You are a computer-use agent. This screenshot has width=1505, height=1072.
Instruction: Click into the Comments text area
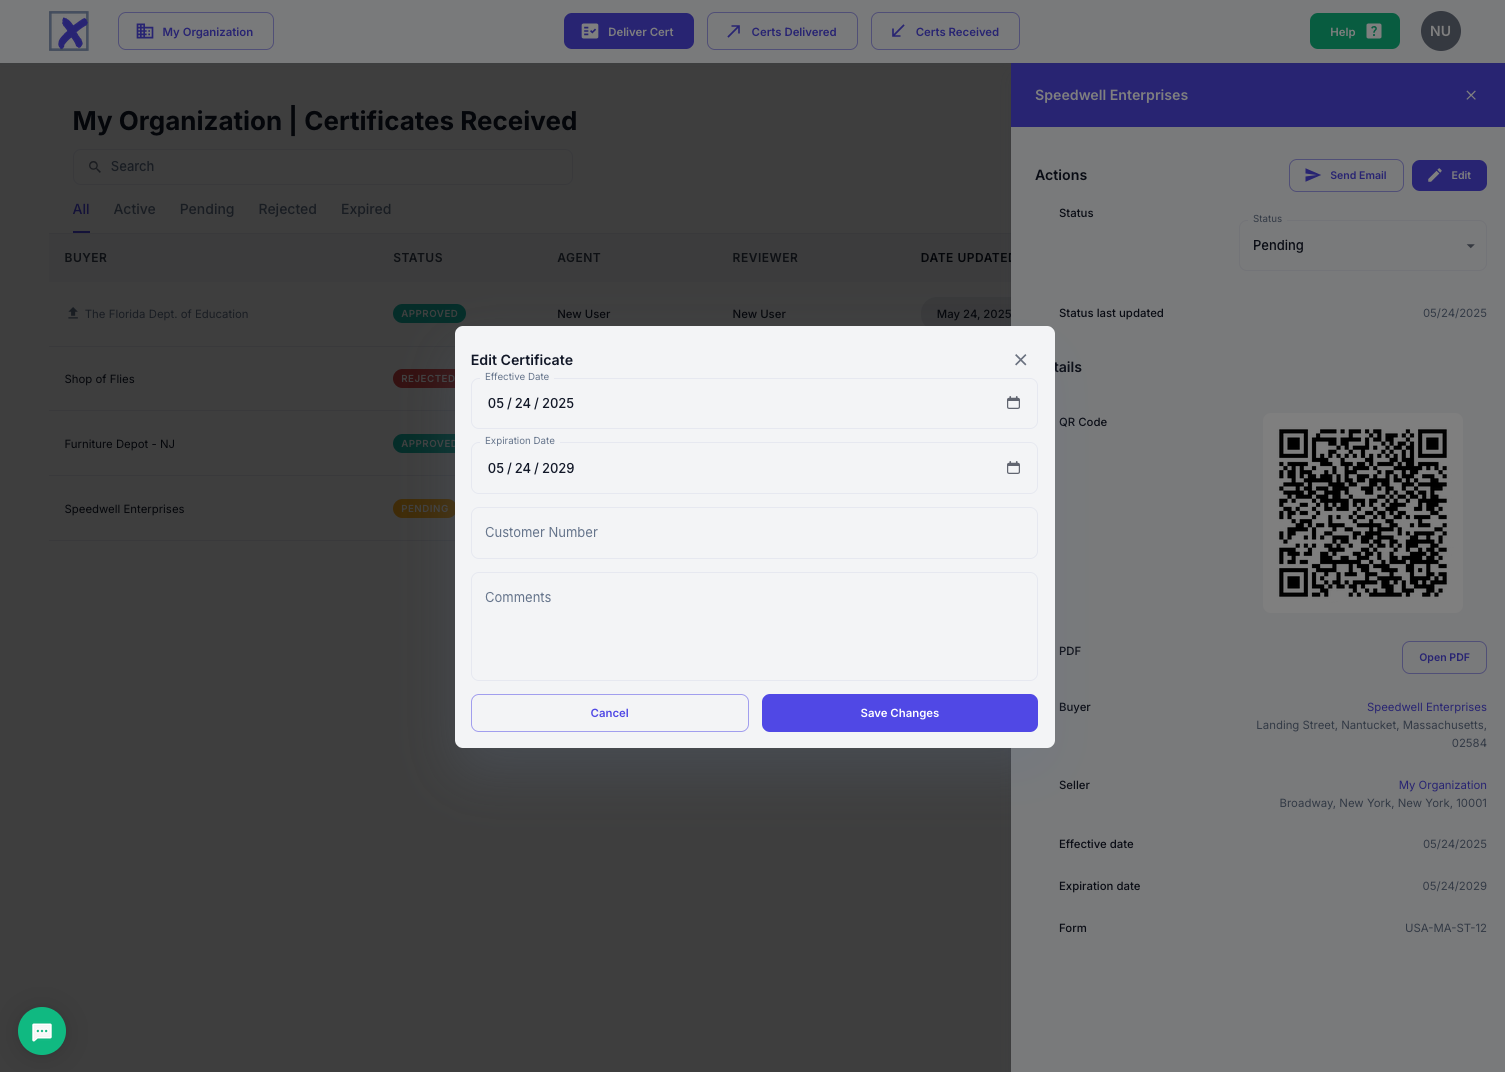click(754, 626)
